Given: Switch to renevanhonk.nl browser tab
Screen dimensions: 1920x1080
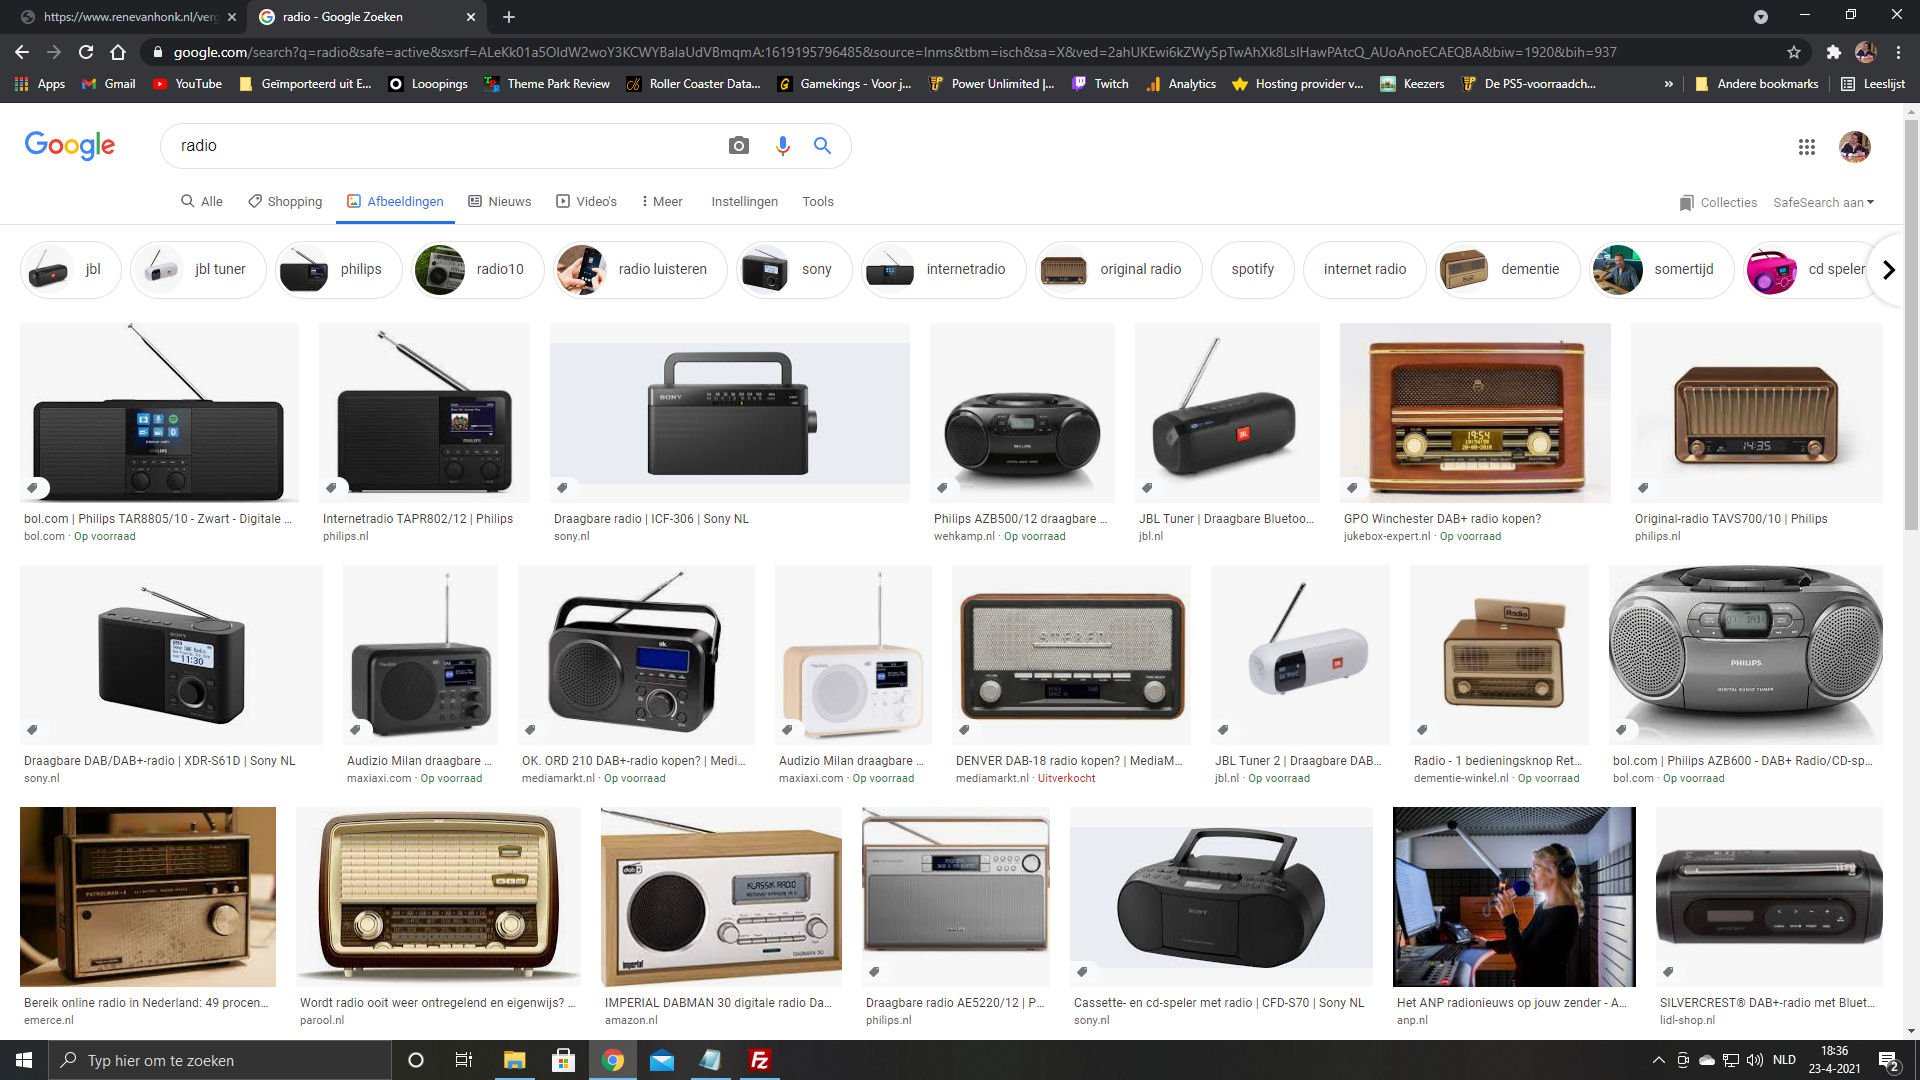Looking at the screenshot, I should (128, 17).
